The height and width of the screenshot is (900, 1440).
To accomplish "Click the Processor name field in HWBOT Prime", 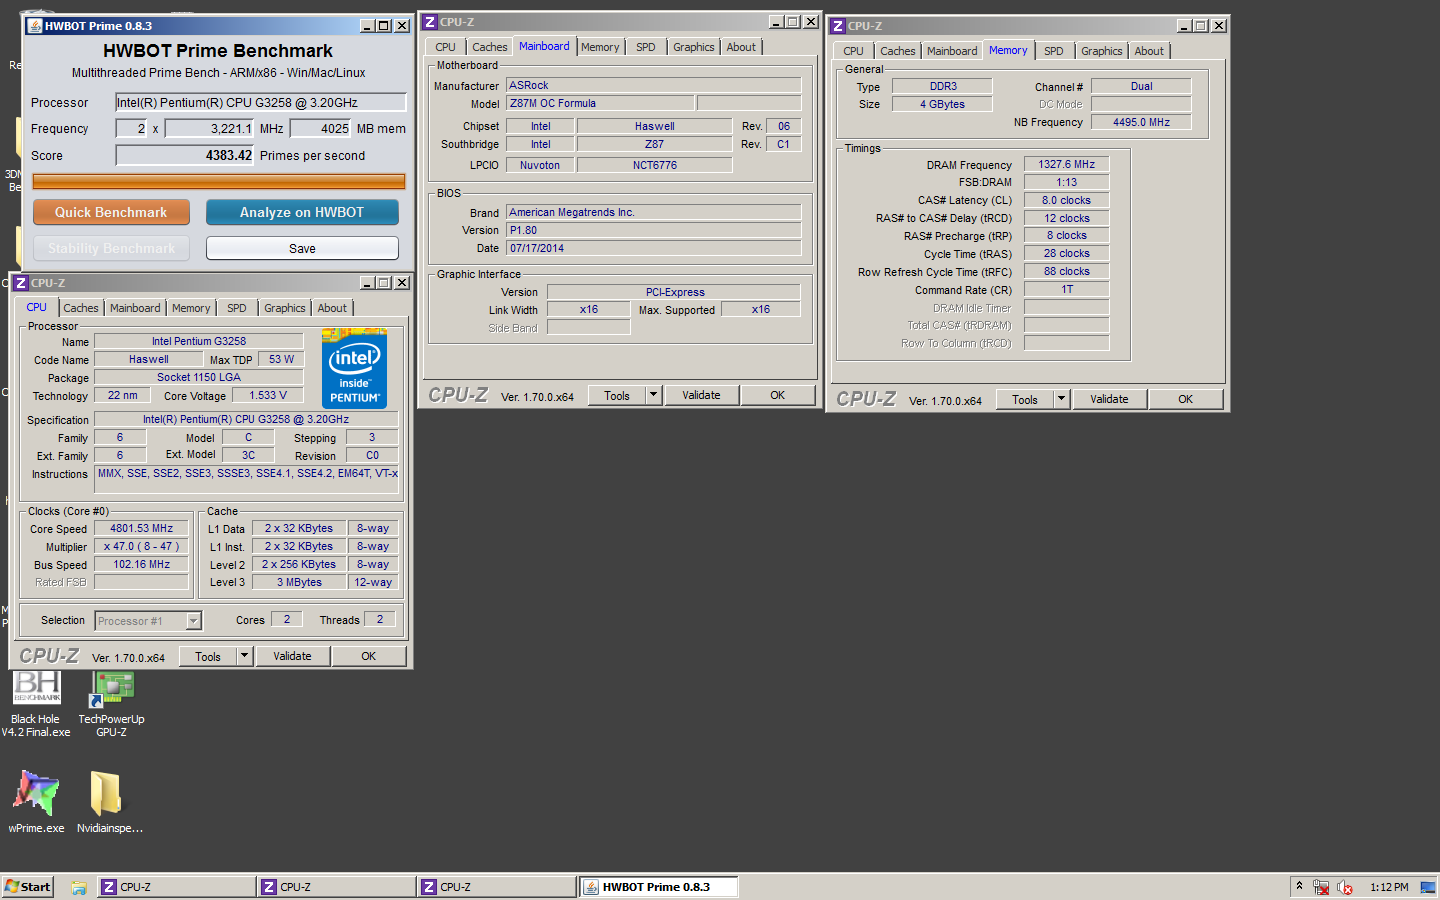I will [261, 102].
